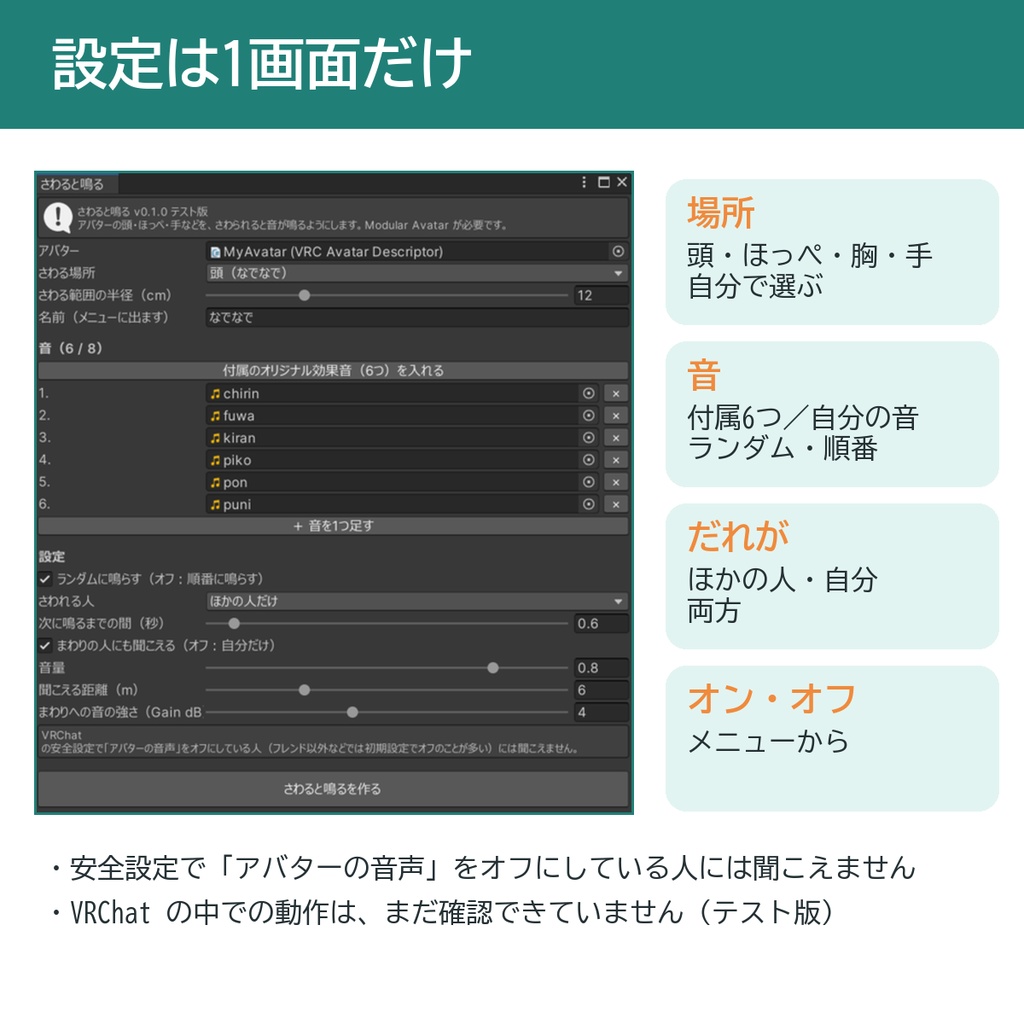Remove the piko sound with × button

click(x=616, y=460)
